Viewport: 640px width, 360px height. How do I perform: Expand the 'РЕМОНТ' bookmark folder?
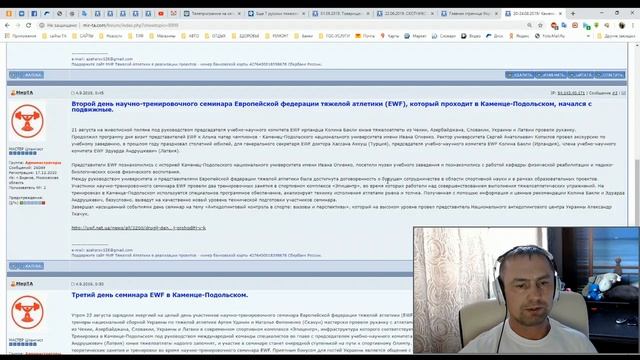pyautogui.click(x=277, y=36)
